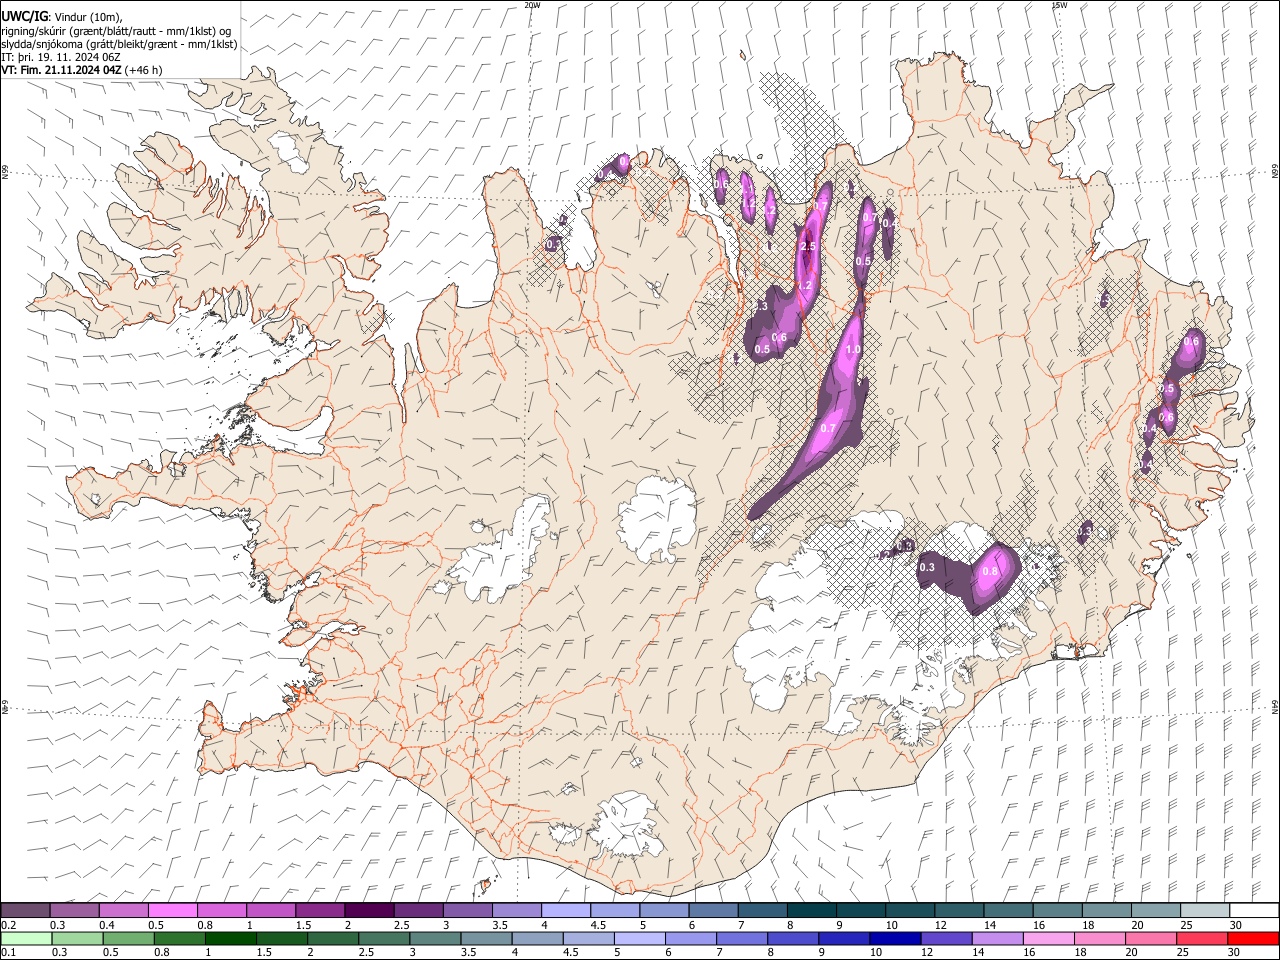Select the dark teal 8 snow-scale swatch
The image size is (1280, 960).
(810, 911)
